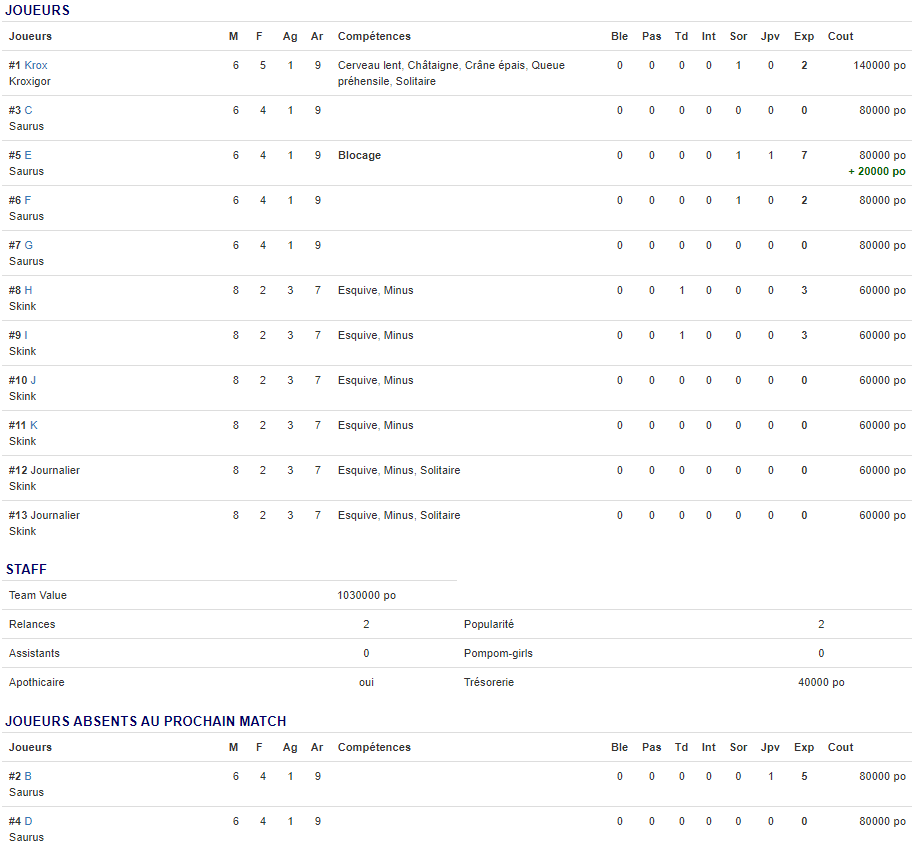
Task: Open player K link on row #11
Action: (x=34, y=425)
